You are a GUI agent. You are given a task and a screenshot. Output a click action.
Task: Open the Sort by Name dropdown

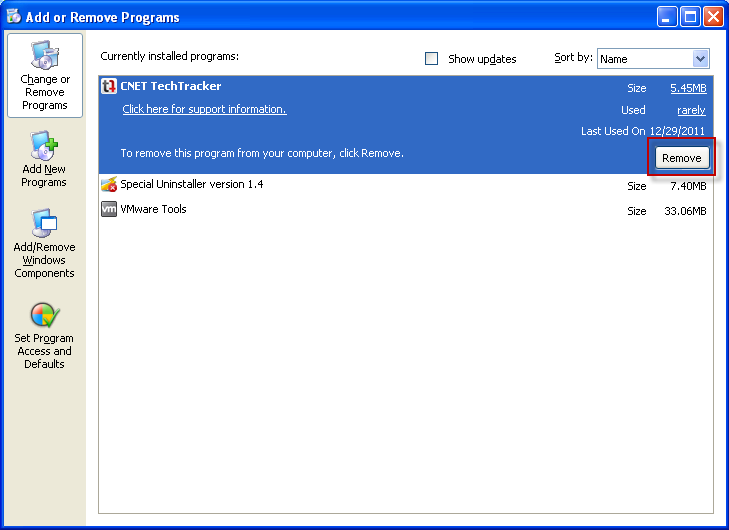point(653,59)
